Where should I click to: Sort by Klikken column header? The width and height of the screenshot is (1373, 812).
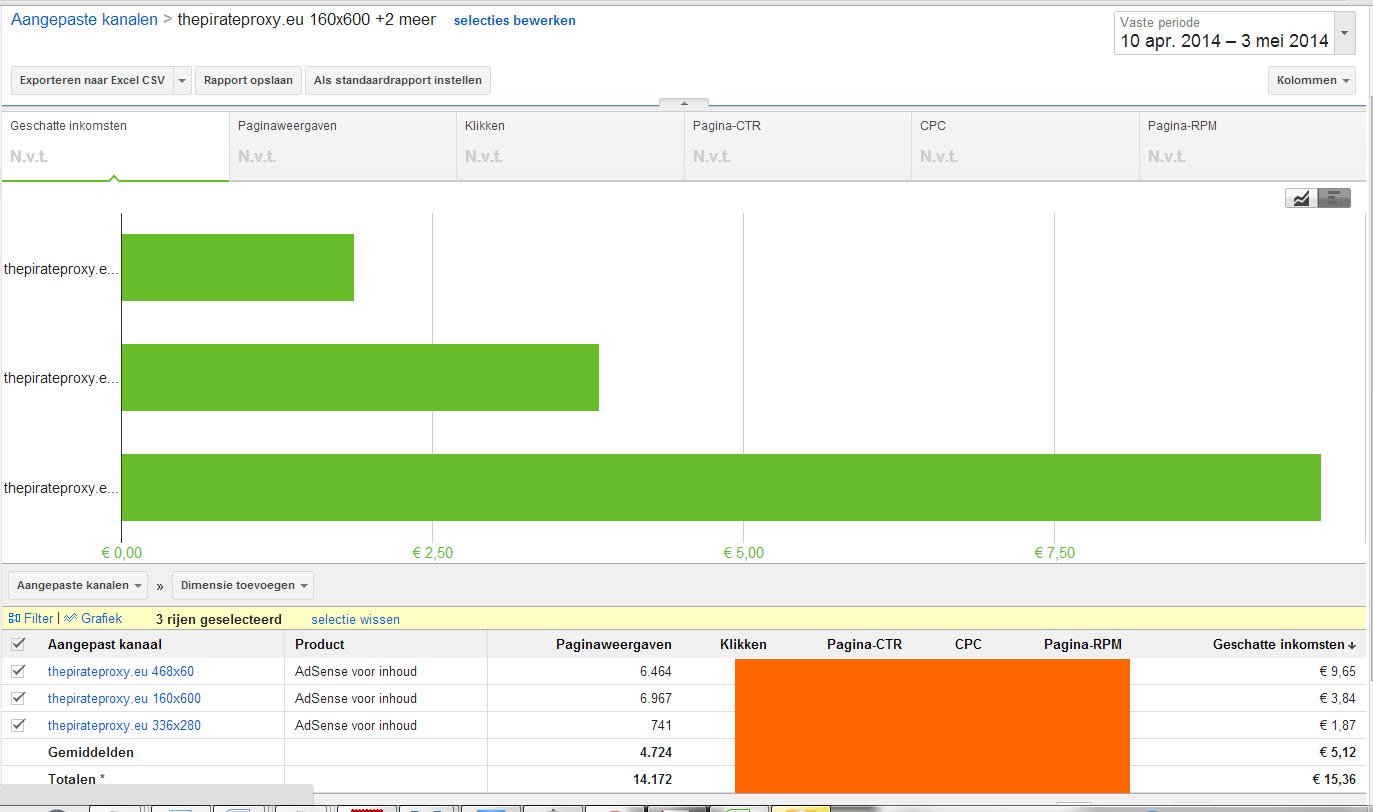coord(743,644)
